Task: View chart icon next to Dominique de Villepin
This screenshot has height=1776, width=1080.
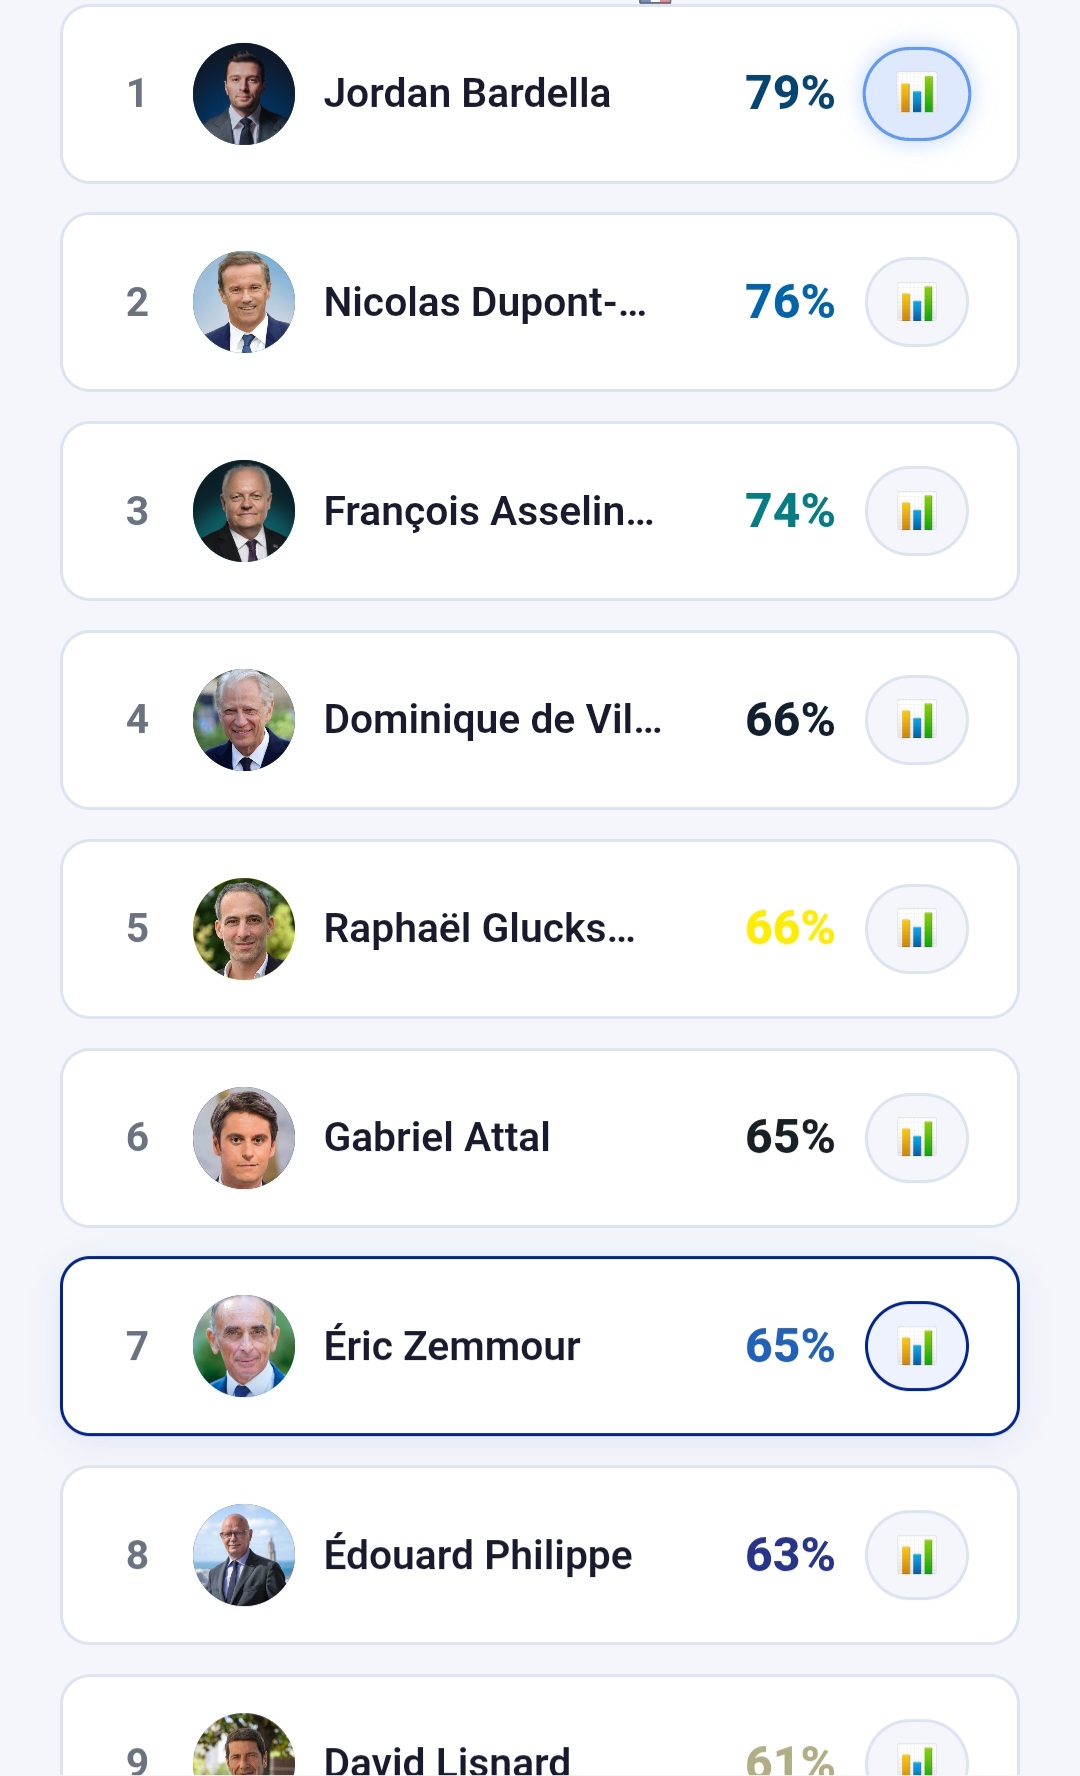Action: 916,720
